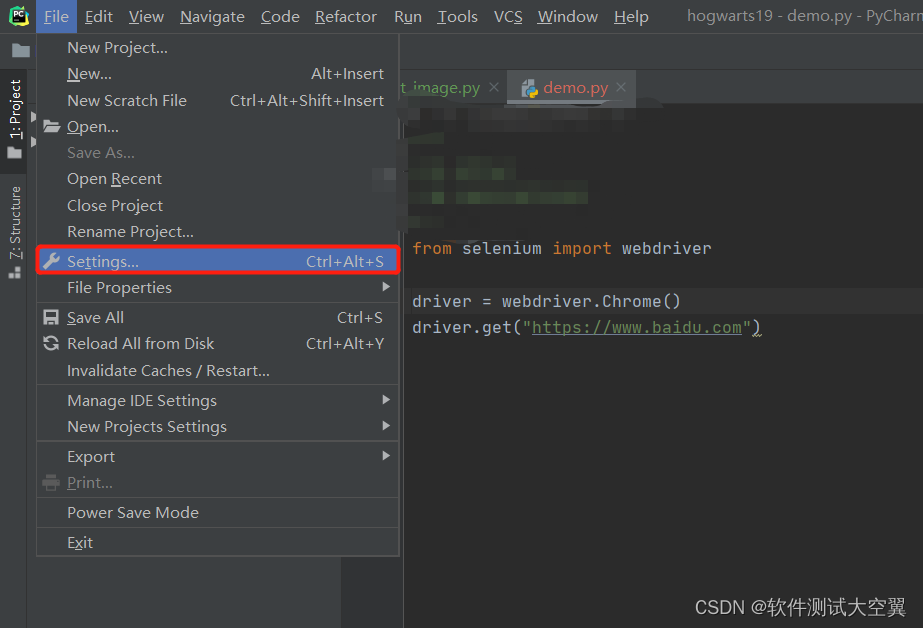The height and width of the screenshot is (628, 923).
Task: Choose New... from the File menu
Action: click(x=218, y=74)
